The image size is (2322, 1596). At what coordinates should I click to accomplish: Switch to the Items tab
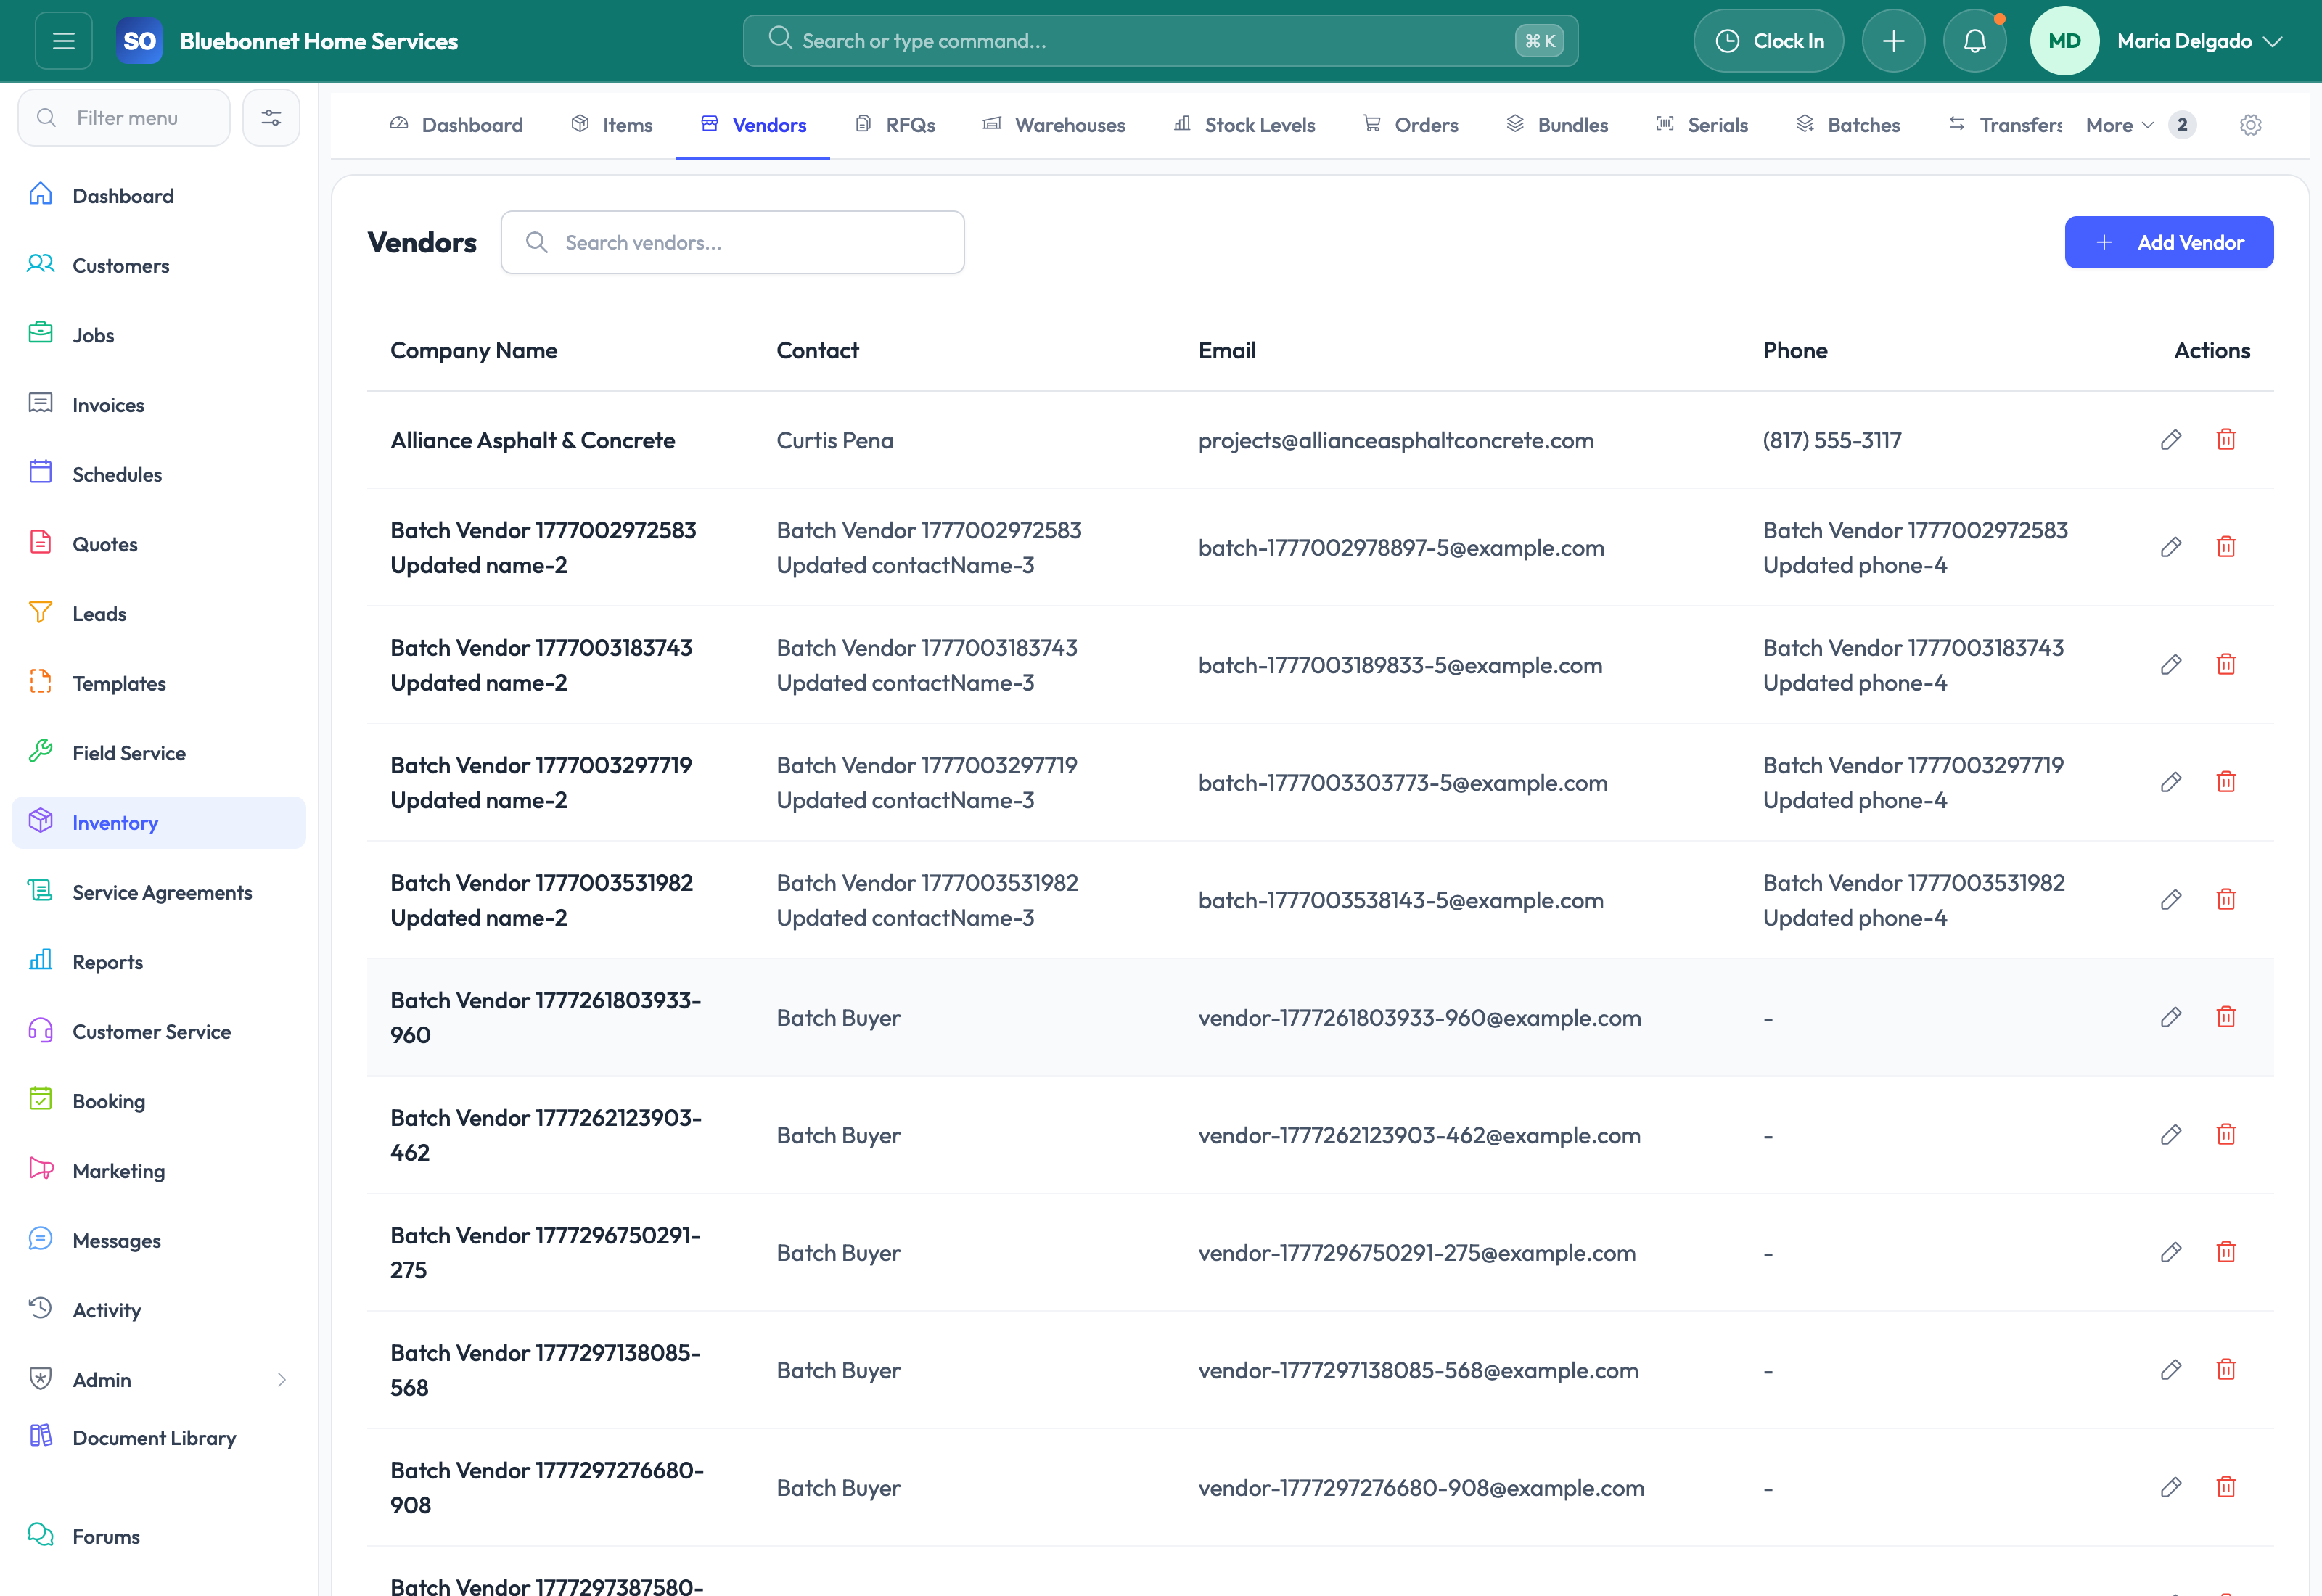pyautogui.click(x=612, y=125)
